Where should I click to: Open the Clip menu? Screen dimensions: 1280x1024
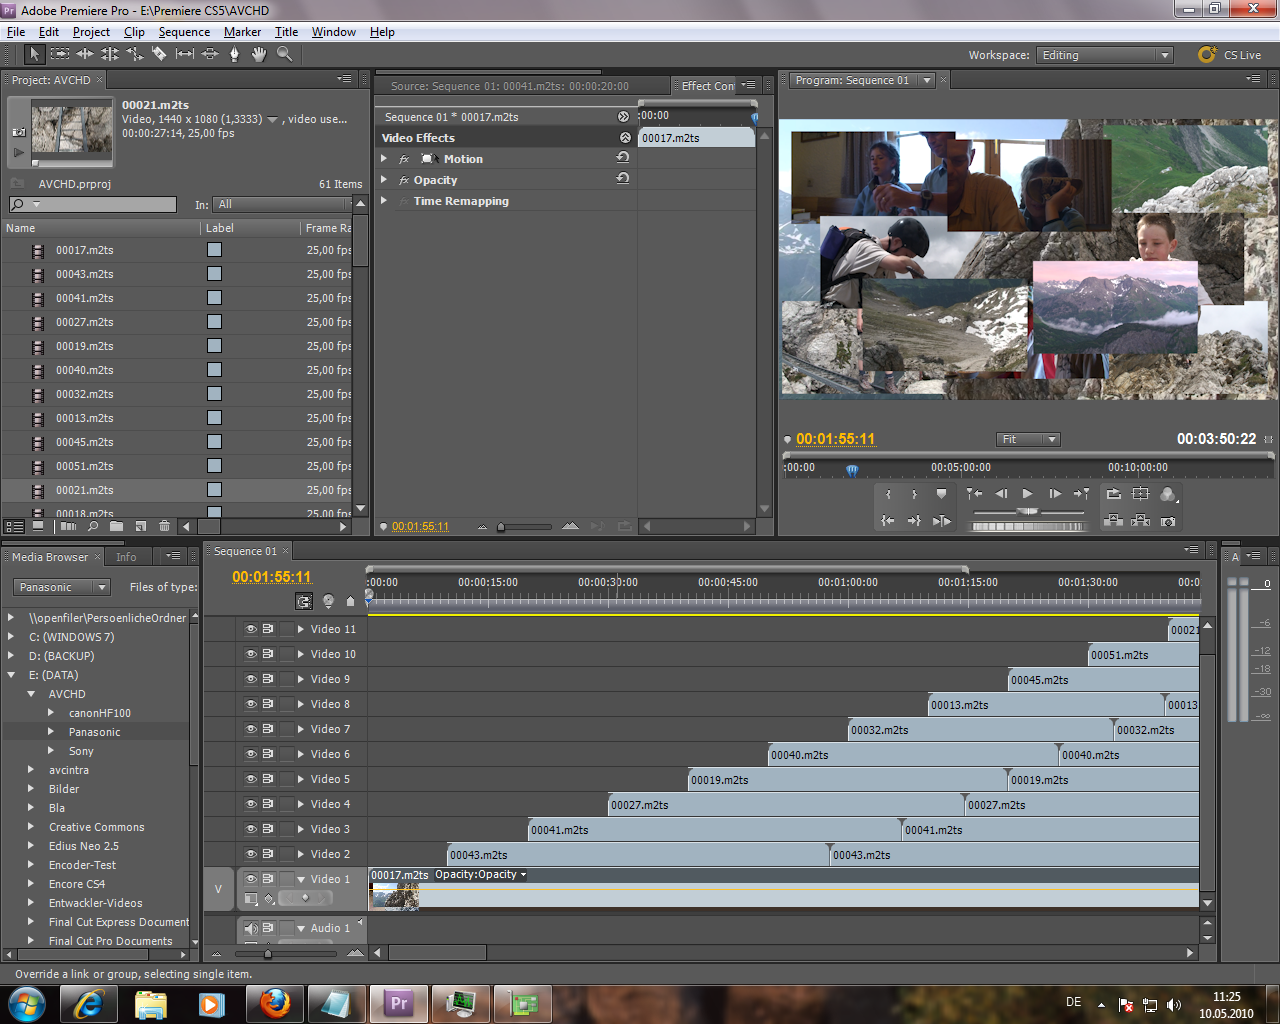pyautogui.click(x=134, y=32)
